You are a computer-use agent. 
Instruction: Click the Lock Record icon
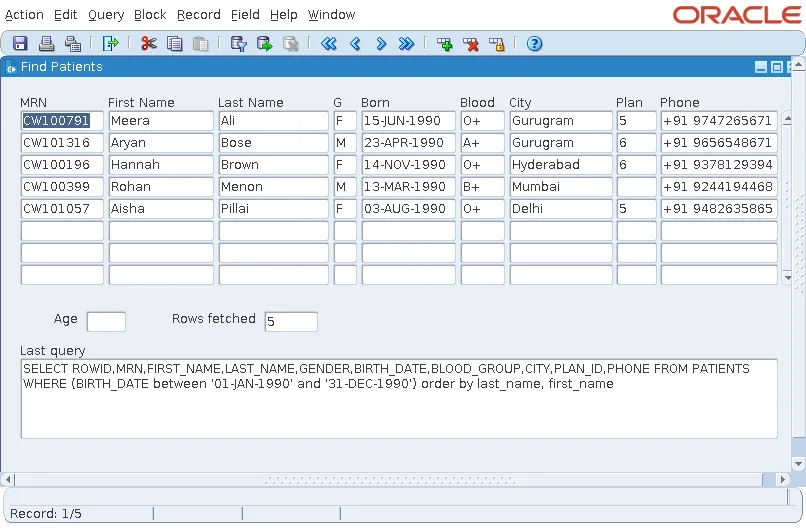click(497, 44)
